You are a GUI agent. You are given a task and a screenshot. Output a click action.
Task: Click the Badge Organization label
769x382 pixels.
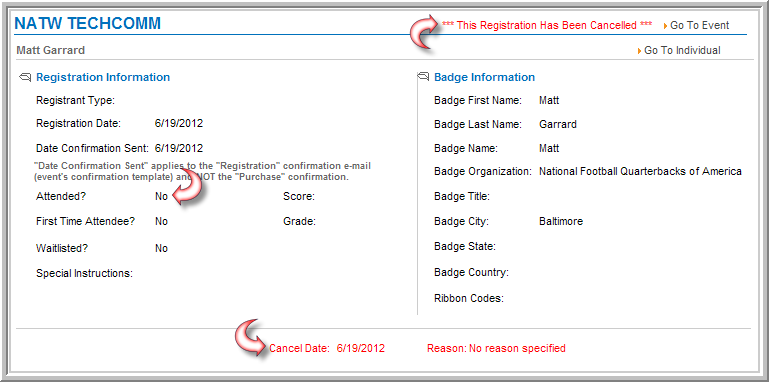[483, 172]
